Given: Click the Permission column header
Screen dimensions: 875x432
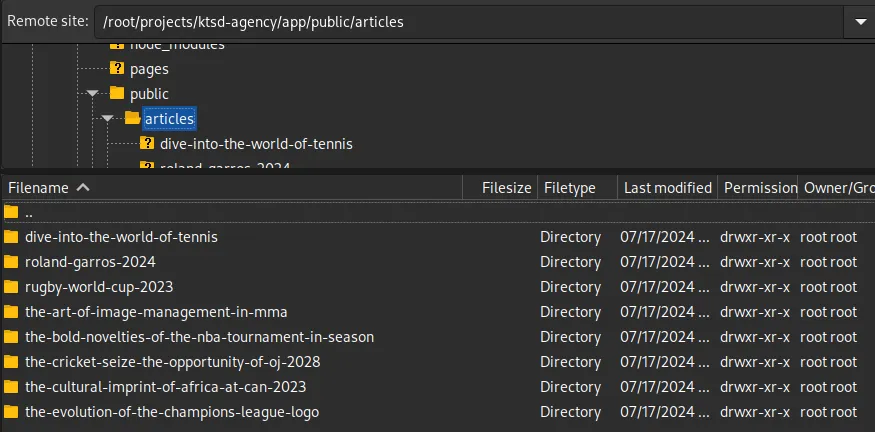Looking at the screenshot, I should click(x=760, y=188).
